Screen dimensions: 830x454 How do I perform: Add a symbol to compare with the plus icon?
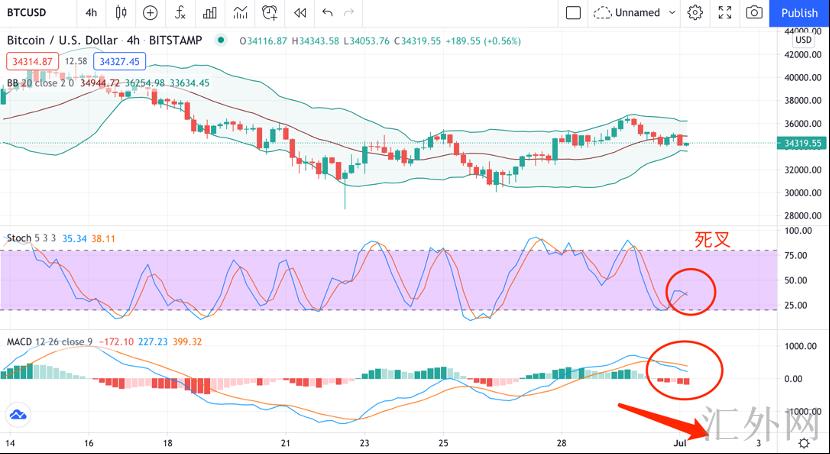click(x=150, y=13)
